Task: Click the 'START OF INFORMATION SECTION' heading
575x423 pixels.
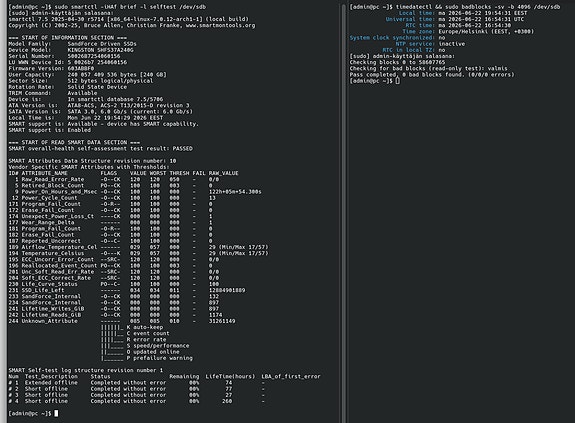Action: point(67,38)
